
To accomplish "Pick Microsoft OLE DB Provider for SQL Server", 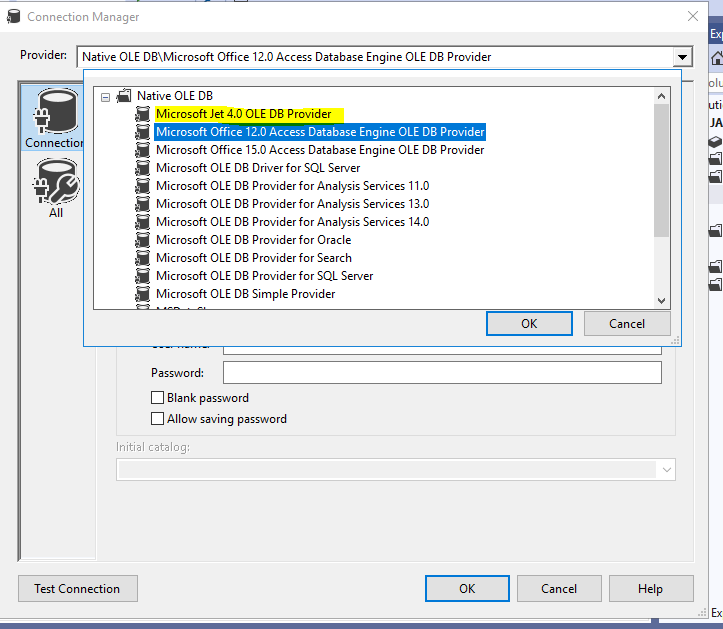I will tap(264, 276).
